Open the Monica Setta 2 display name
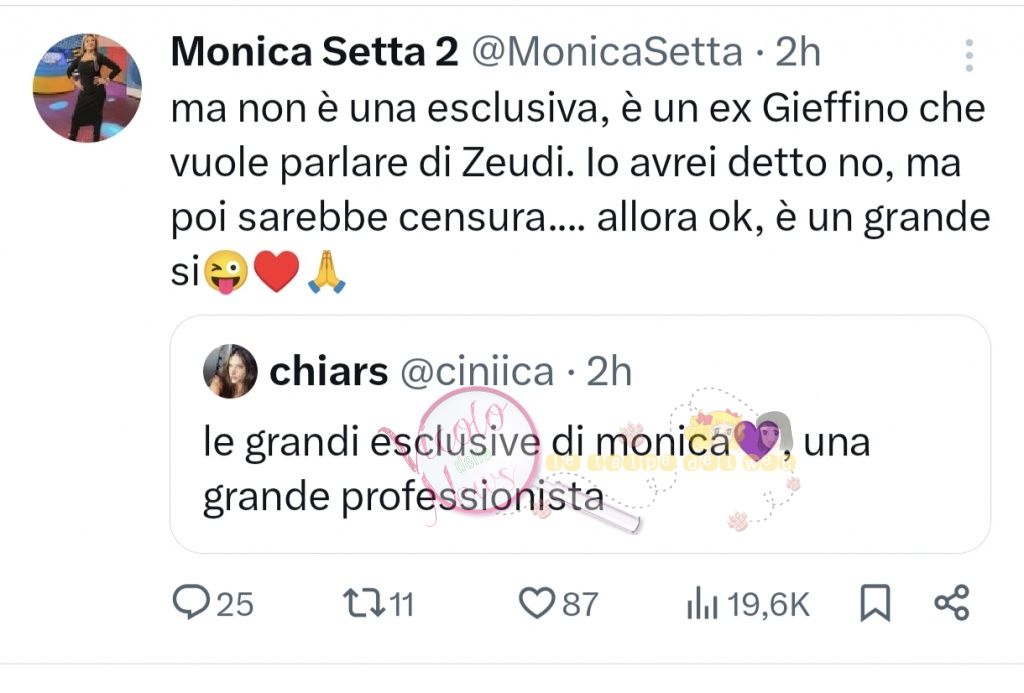 [314, 54]
